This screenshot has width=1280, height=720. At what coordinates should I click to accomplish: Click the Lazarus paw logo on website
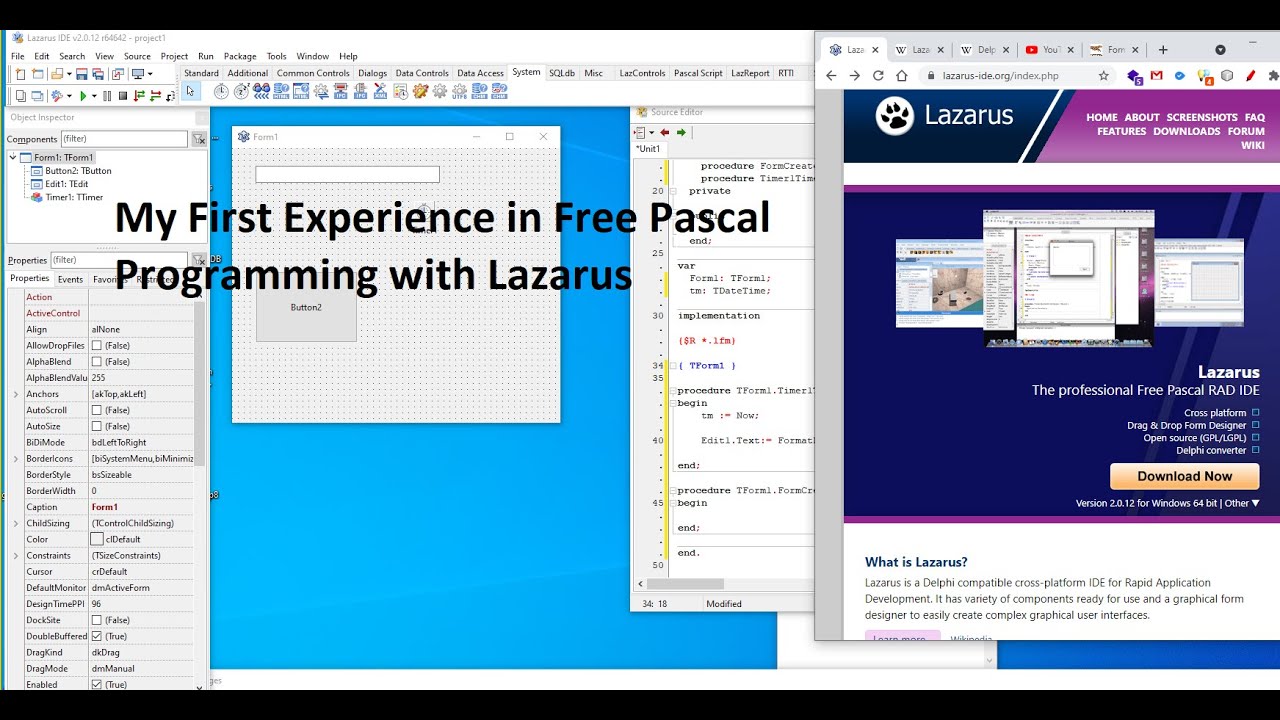(x=895, y=117)
